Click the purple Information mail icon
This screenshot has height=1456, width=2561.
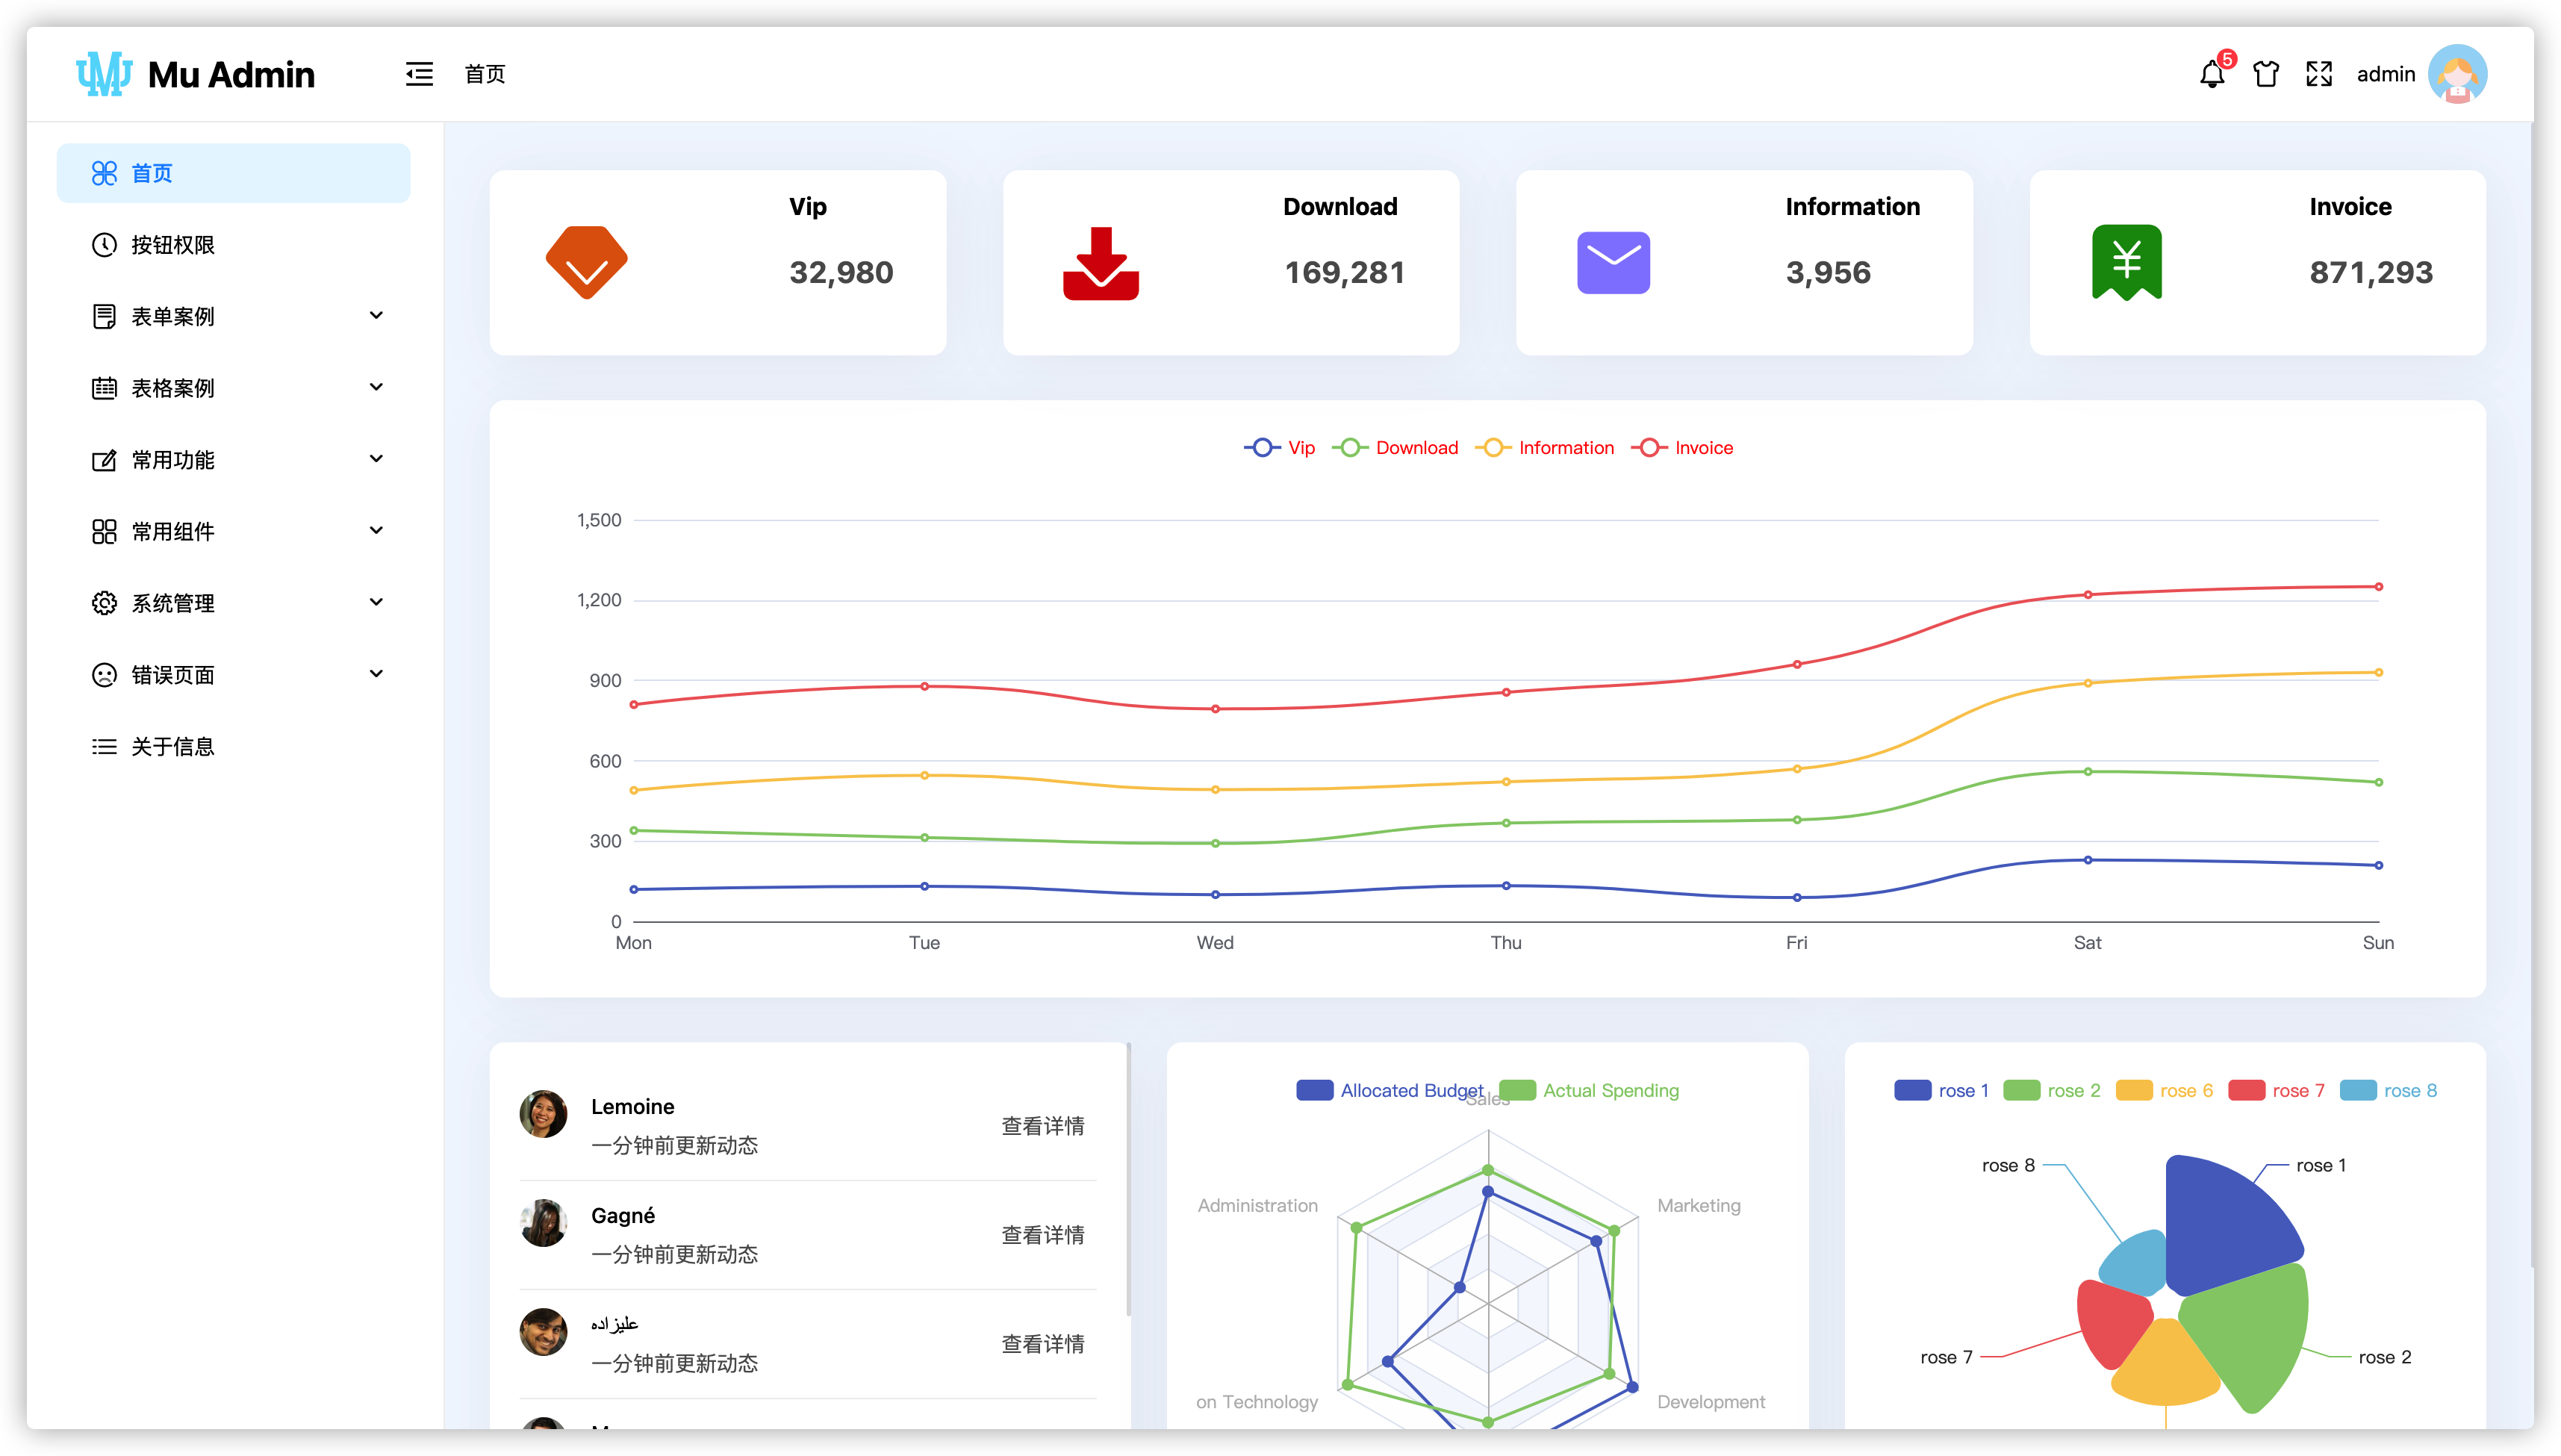[x=1613, y=263]
